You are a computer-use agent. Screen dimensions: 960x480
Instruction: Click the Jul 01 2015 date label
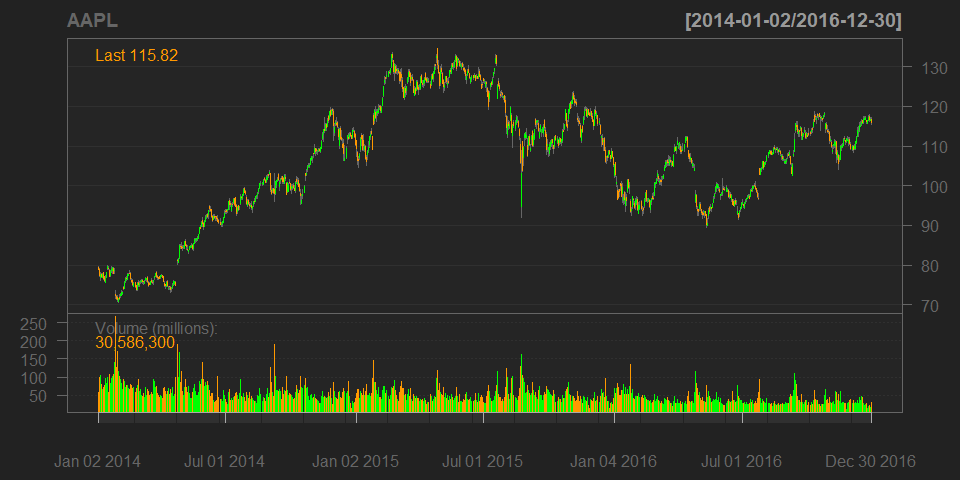(x=481, y=461)
